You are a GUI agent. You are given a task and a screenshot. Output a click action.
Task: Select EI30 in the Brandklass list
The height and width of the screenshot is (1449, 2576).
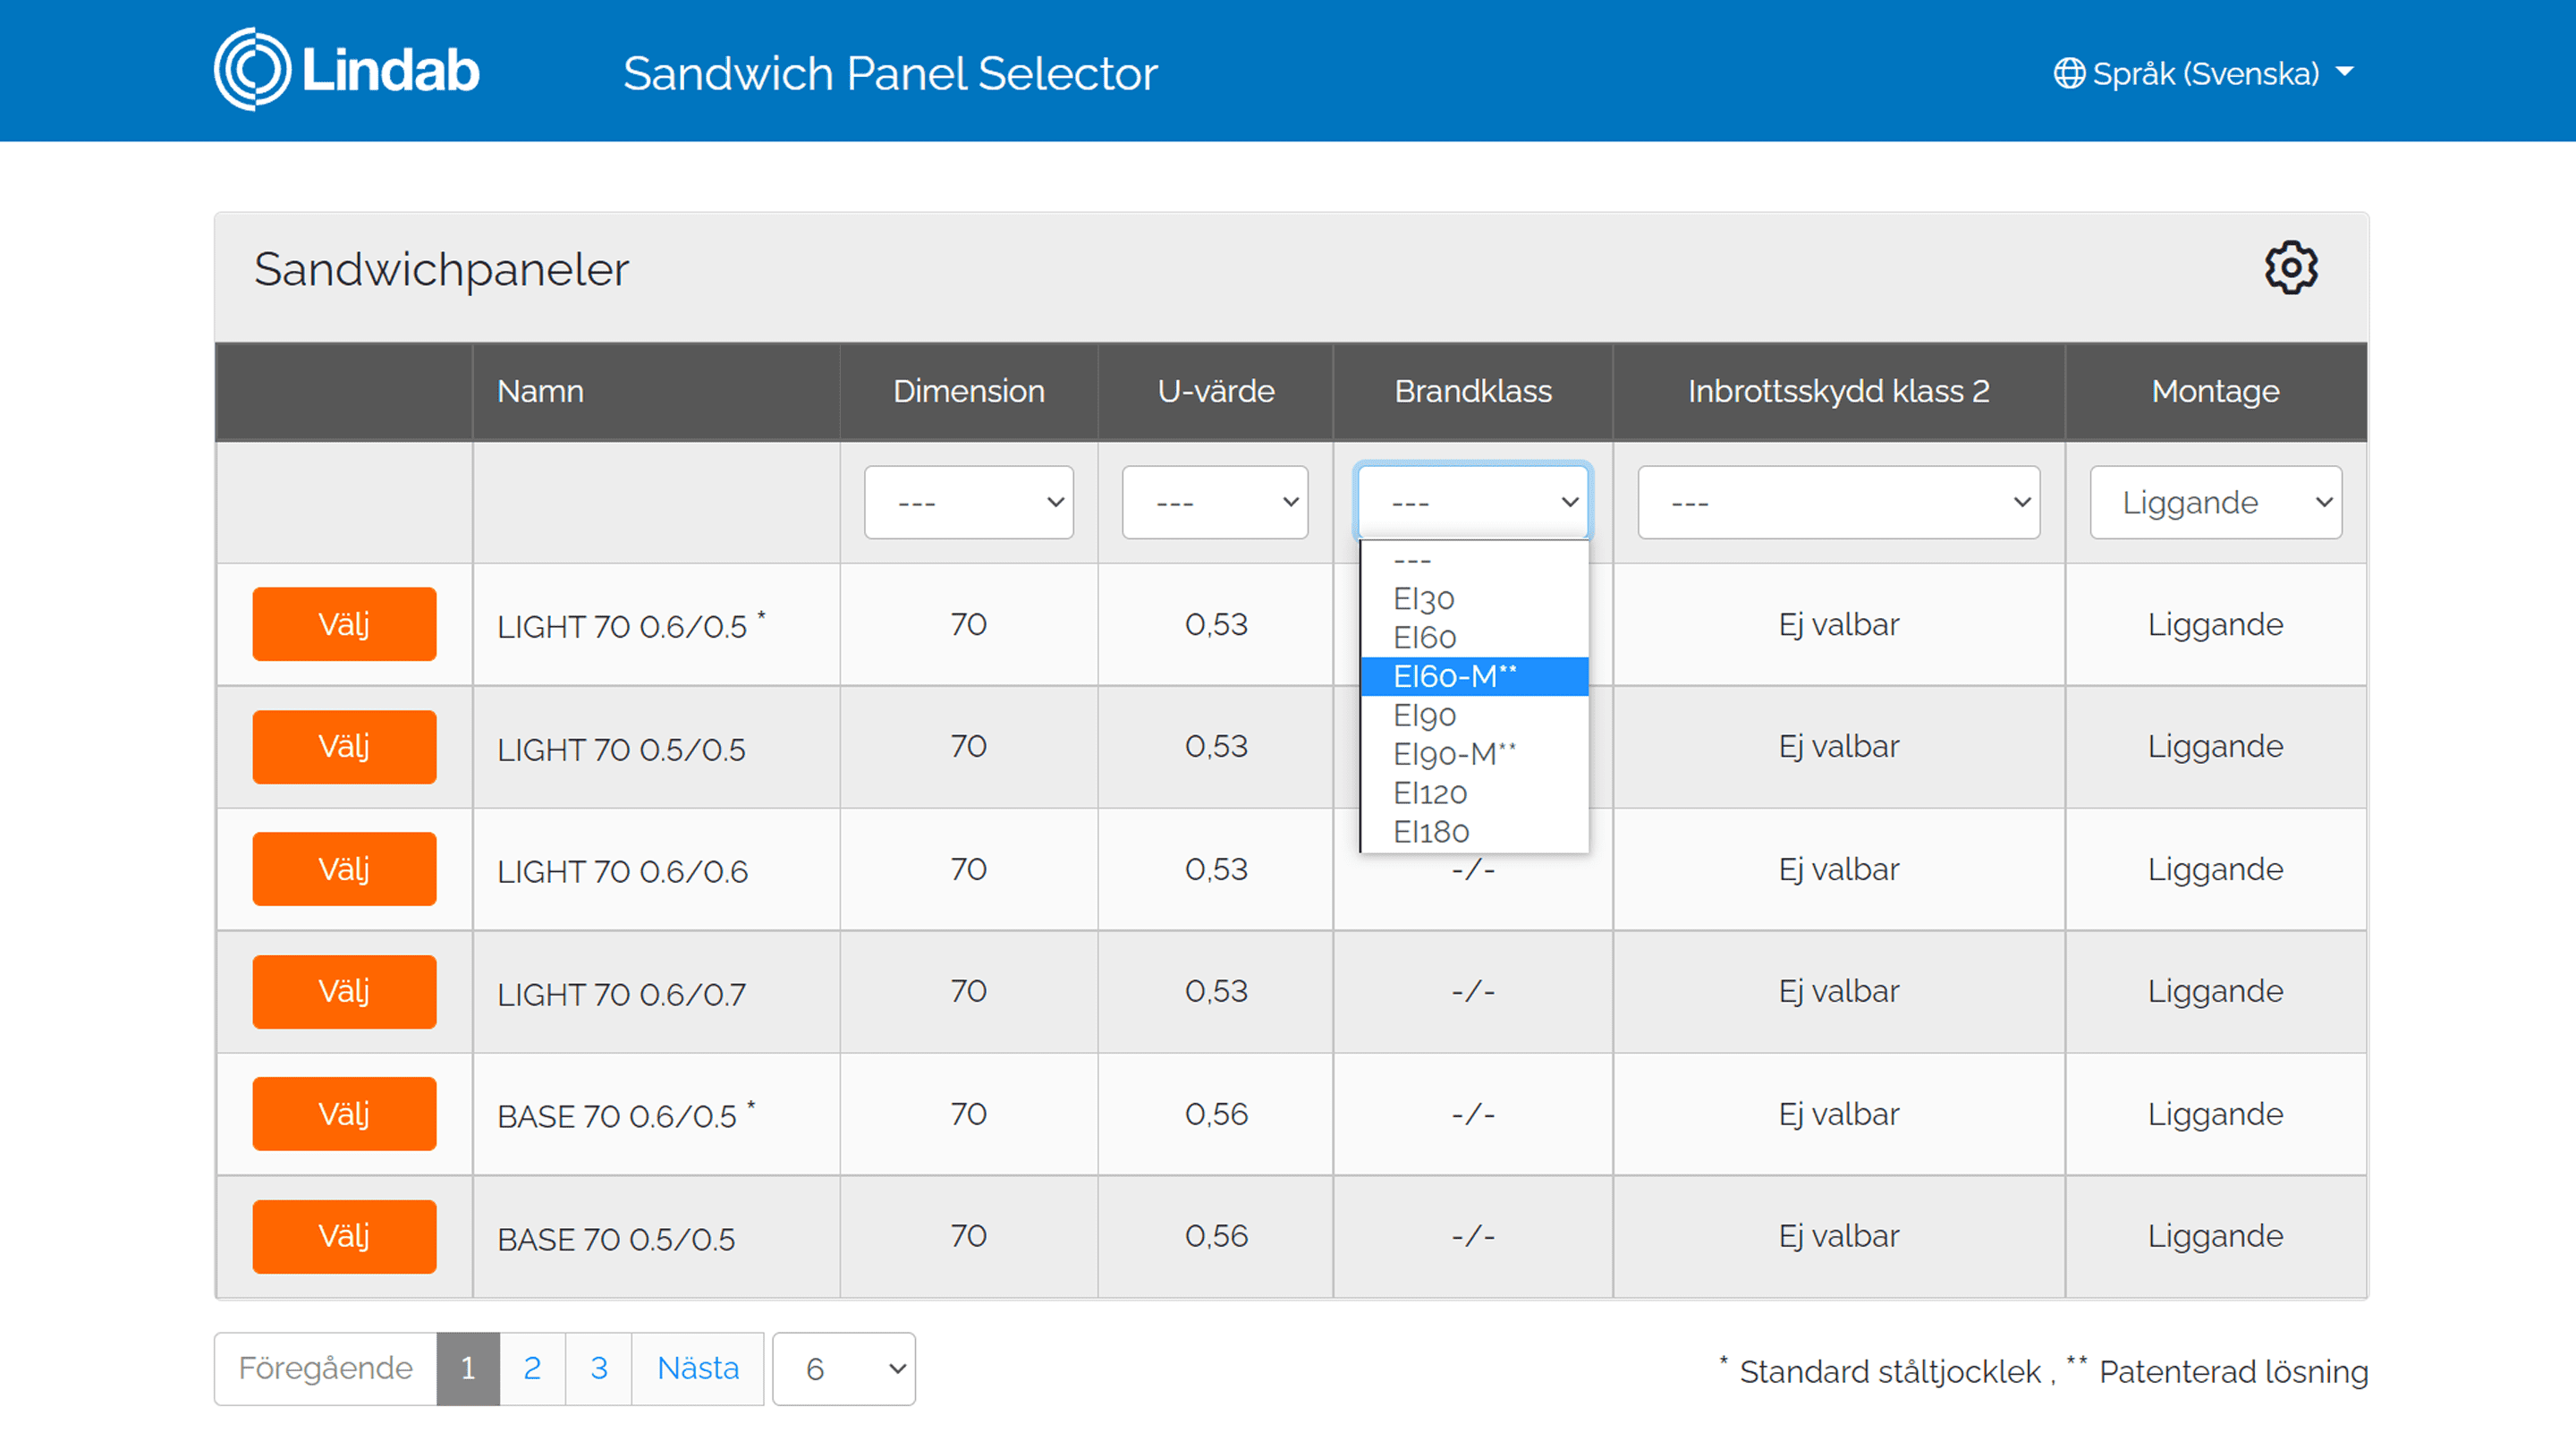(1424, 599)
